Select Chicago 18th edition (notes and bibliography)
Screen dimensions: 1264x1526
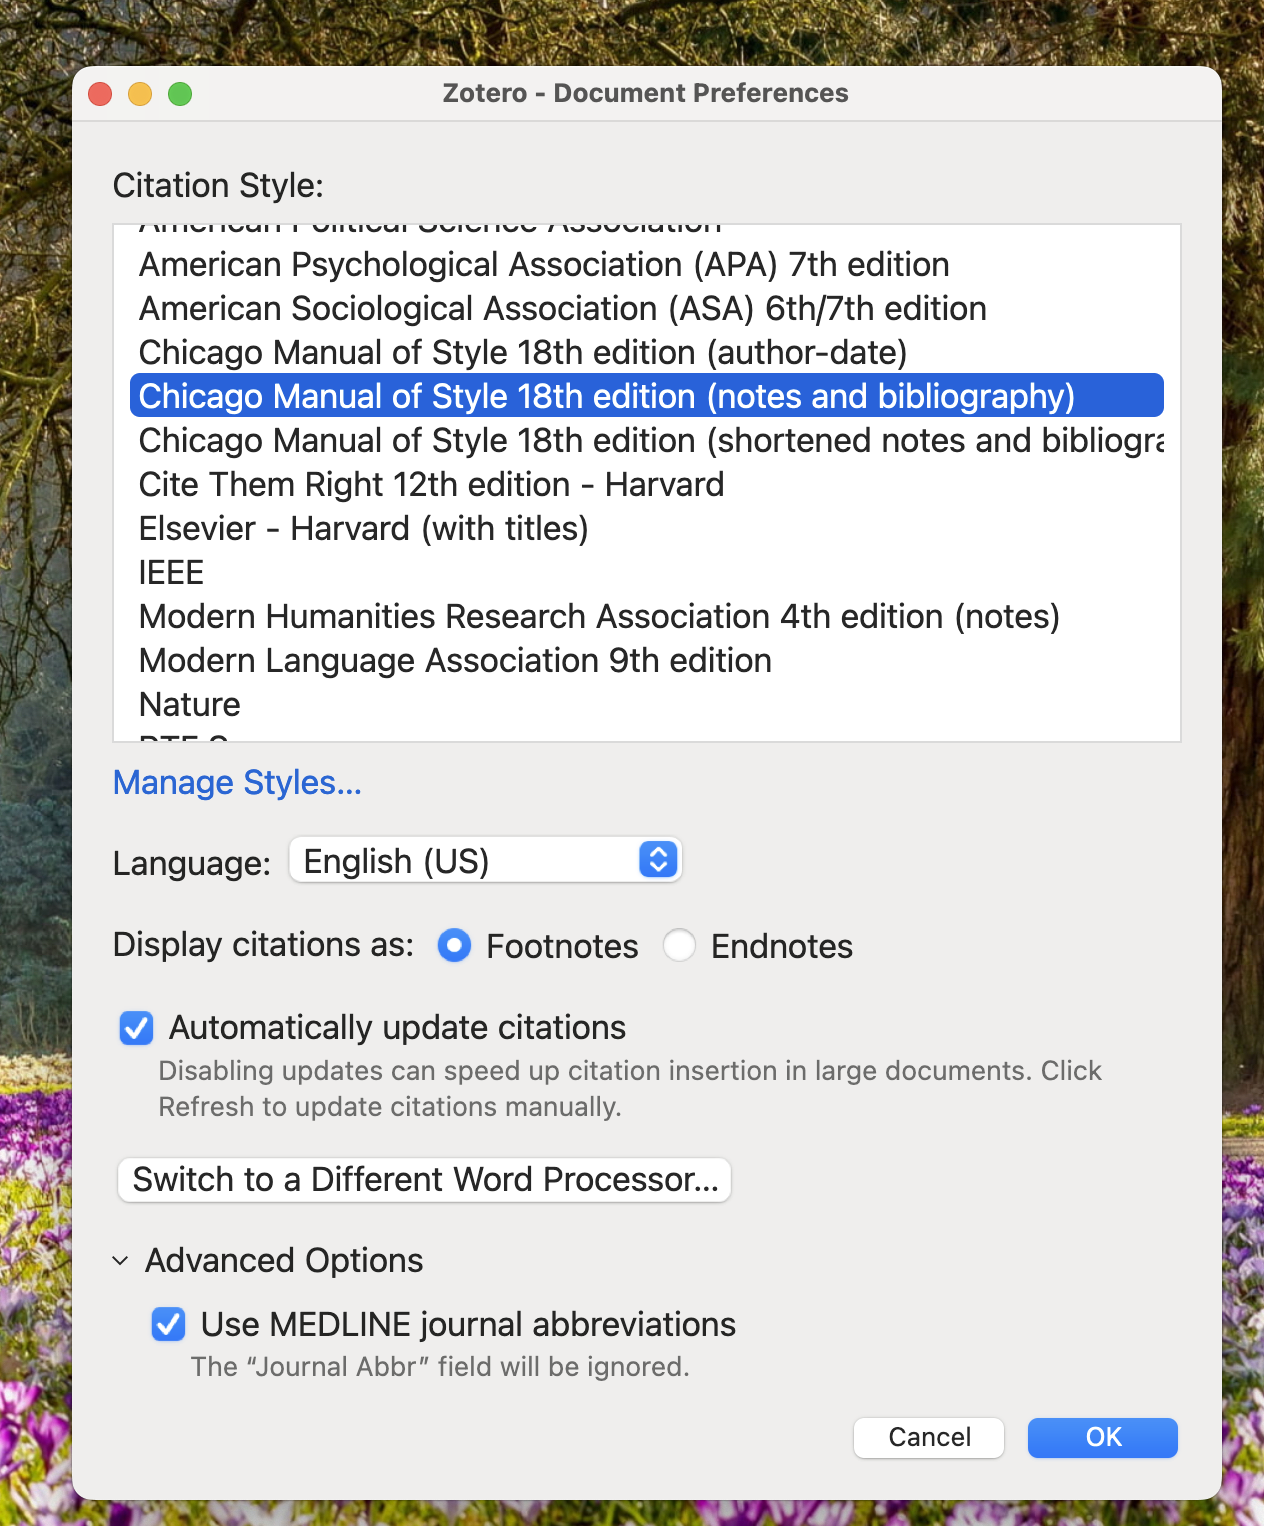647,396
